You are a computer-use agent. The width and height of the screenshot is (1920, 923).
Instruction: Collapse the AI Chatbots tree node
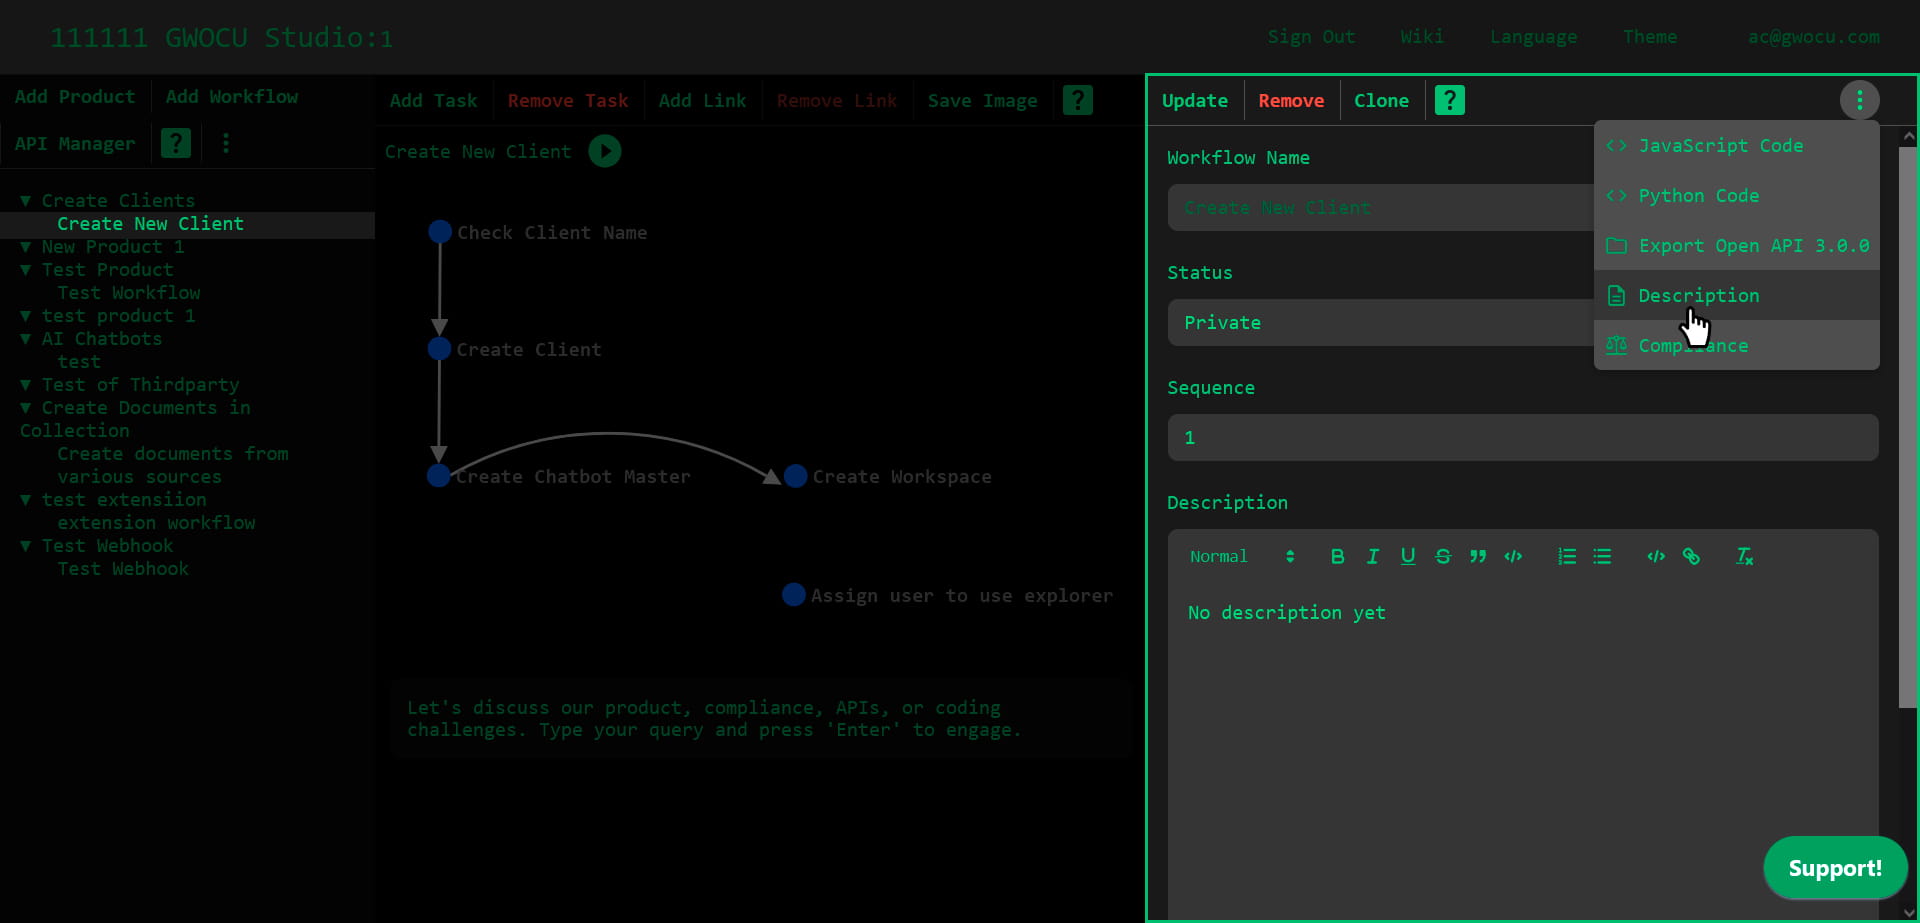[x=26, y=339]
